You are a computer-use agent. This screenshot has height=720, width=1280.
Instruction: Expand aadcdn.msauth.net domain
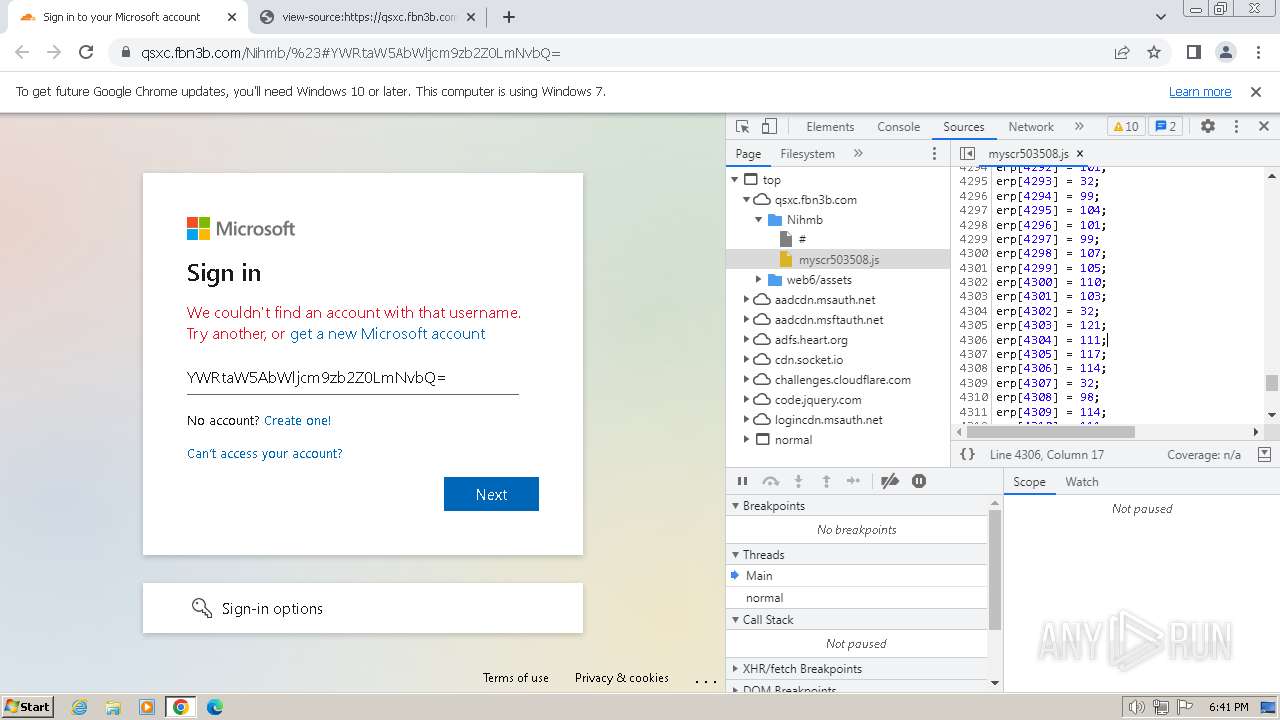click(x=746, y=300)
